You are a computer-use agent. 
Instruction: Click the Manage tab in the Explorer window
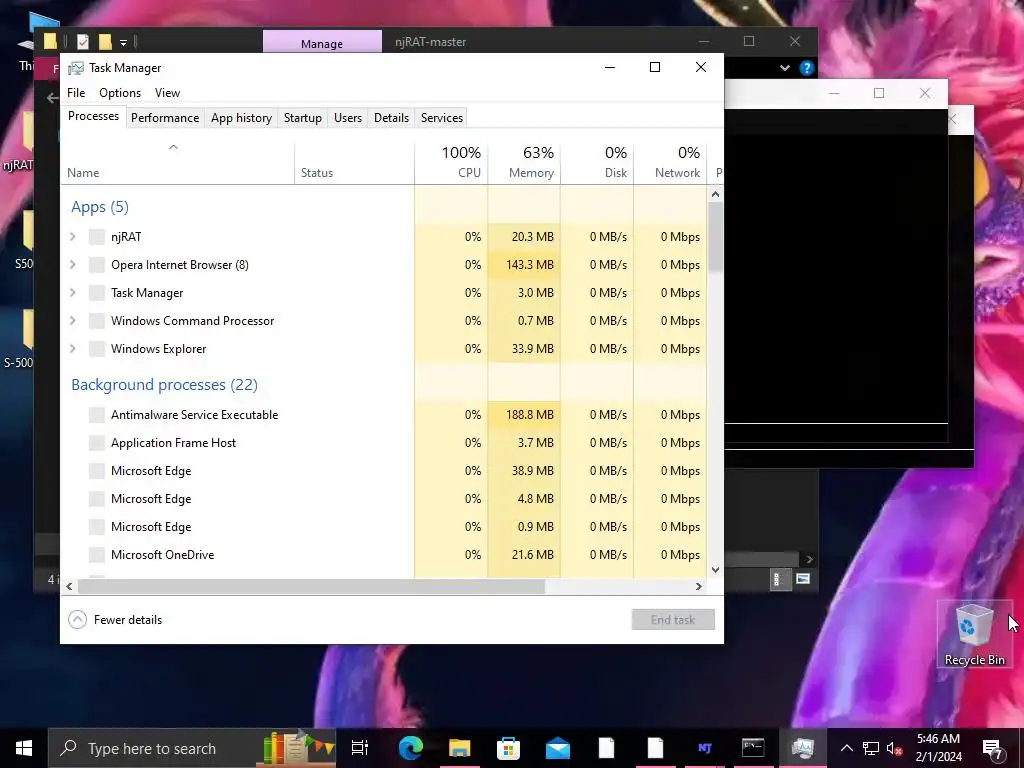coord(322,42)
